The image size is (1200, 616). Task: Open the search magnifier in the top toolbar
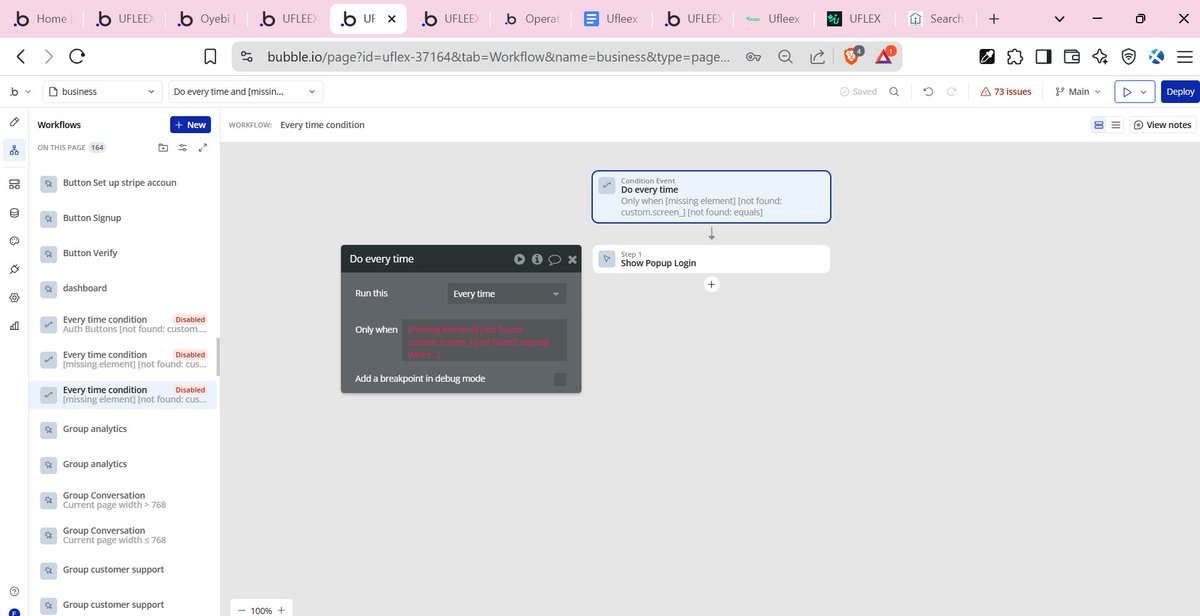pyautogui.click(x=893, y=91)
